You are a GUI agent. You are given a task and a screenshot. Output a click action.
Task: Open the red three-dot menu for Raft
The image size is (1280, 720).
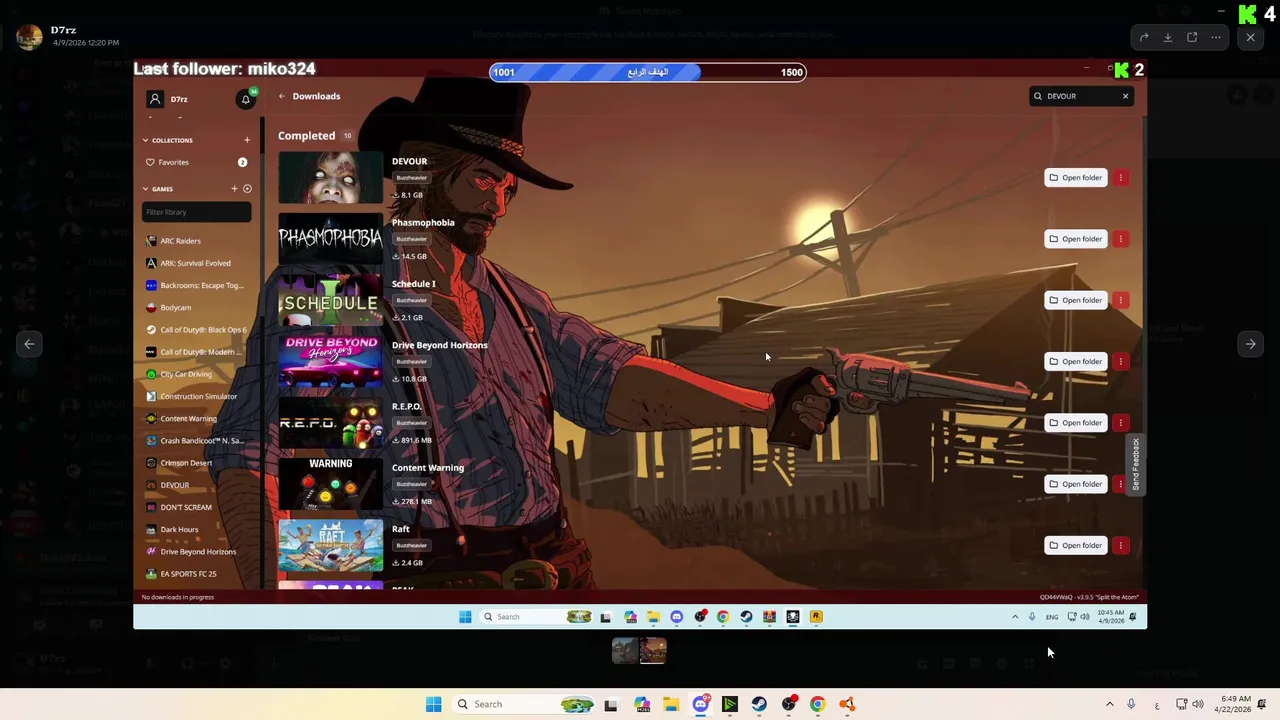(1121, 545)
